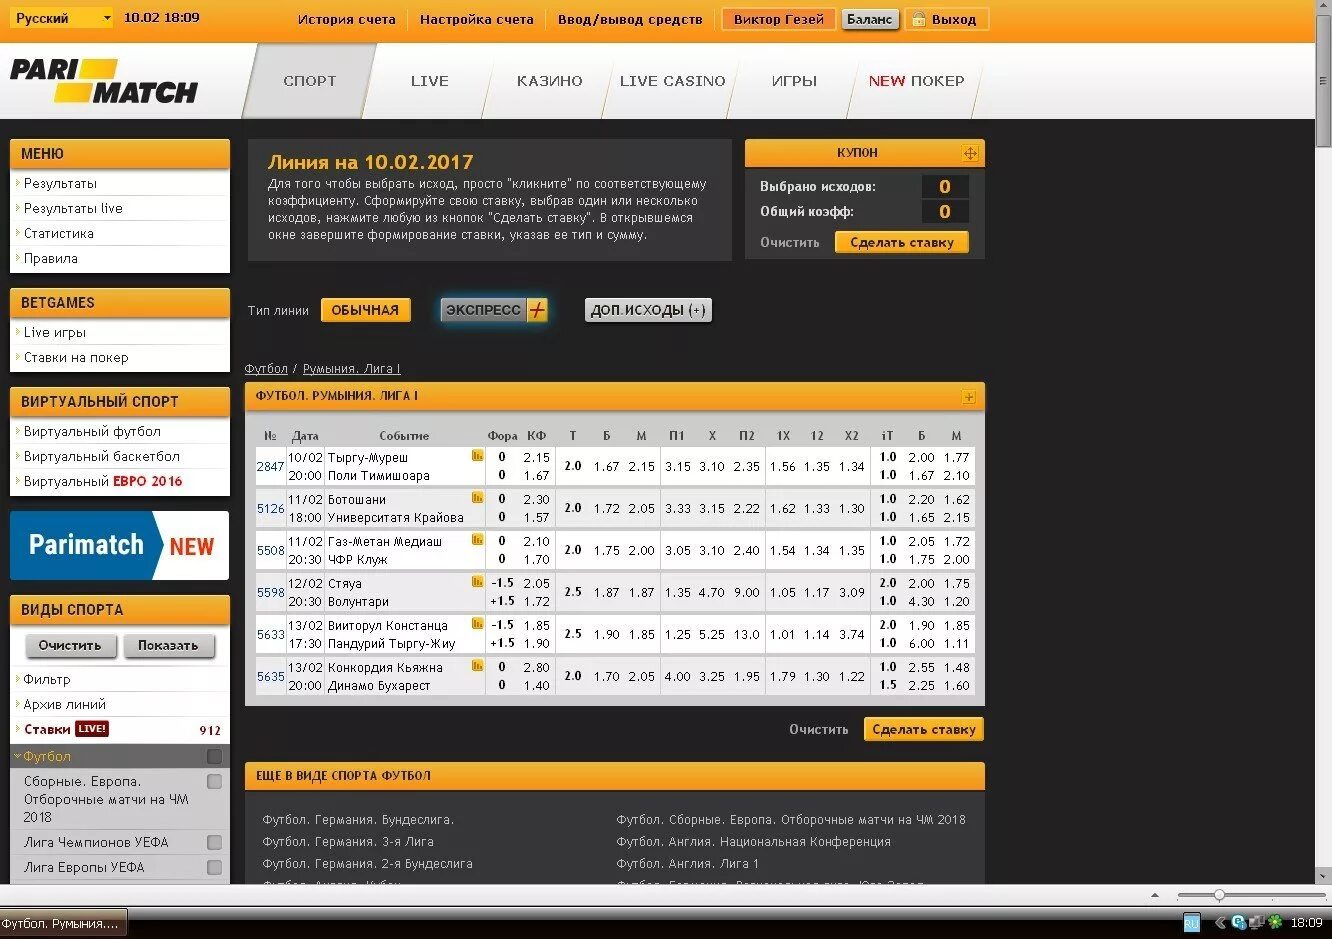This screenshot has width=1332, height=939.
Task: Open Футбол. Англия. Национальная Конференция link
Action: (x=753, y=841)
